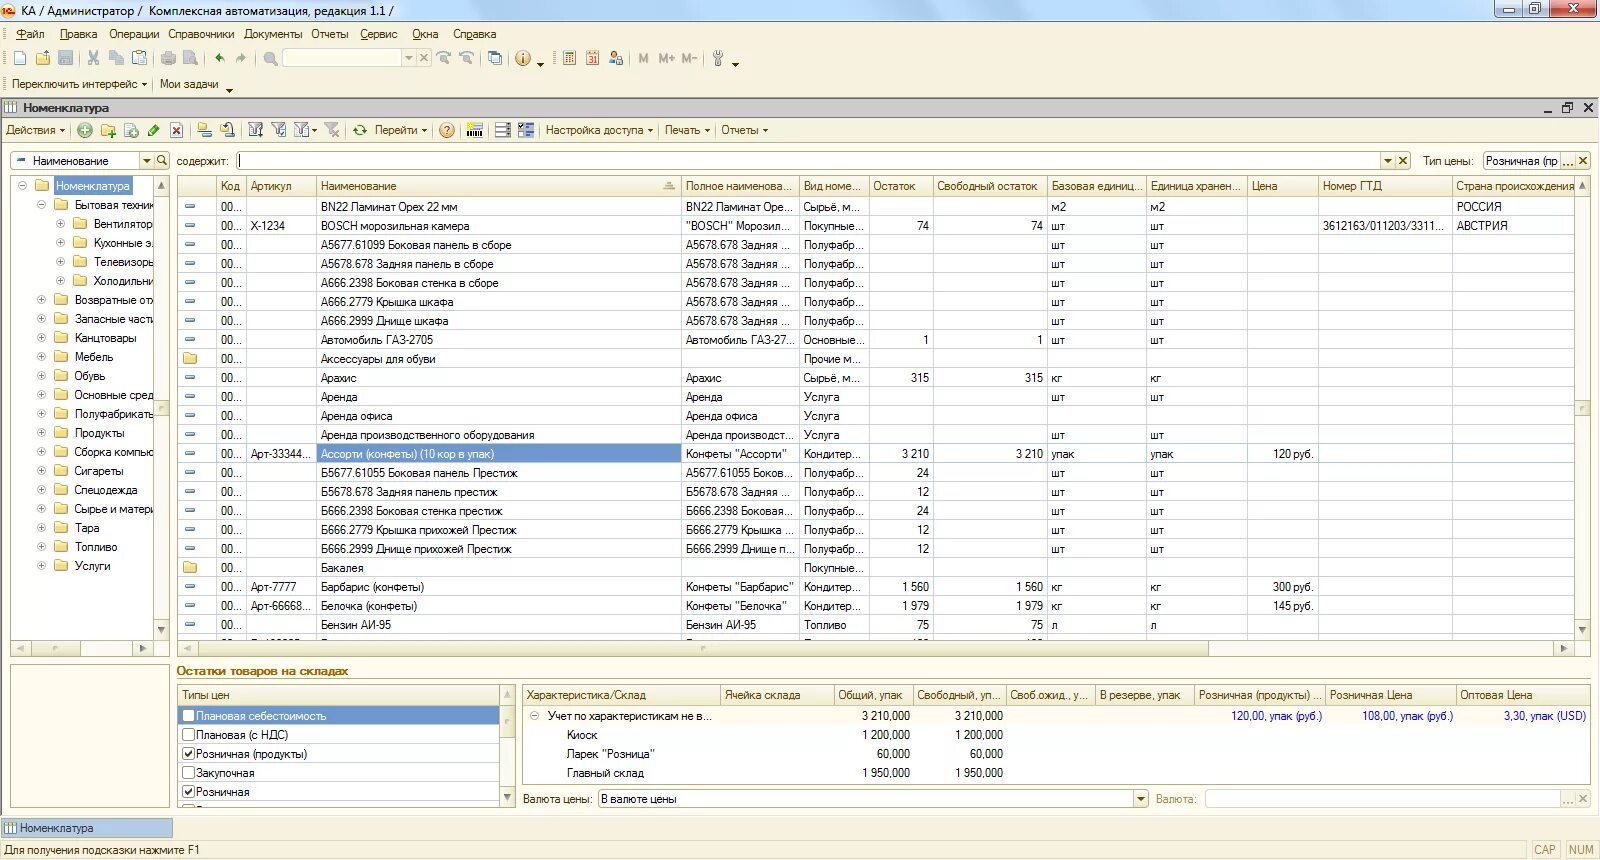1600x860 pixels.
Task: Open the Документы menu
Action: coord(273,34)
